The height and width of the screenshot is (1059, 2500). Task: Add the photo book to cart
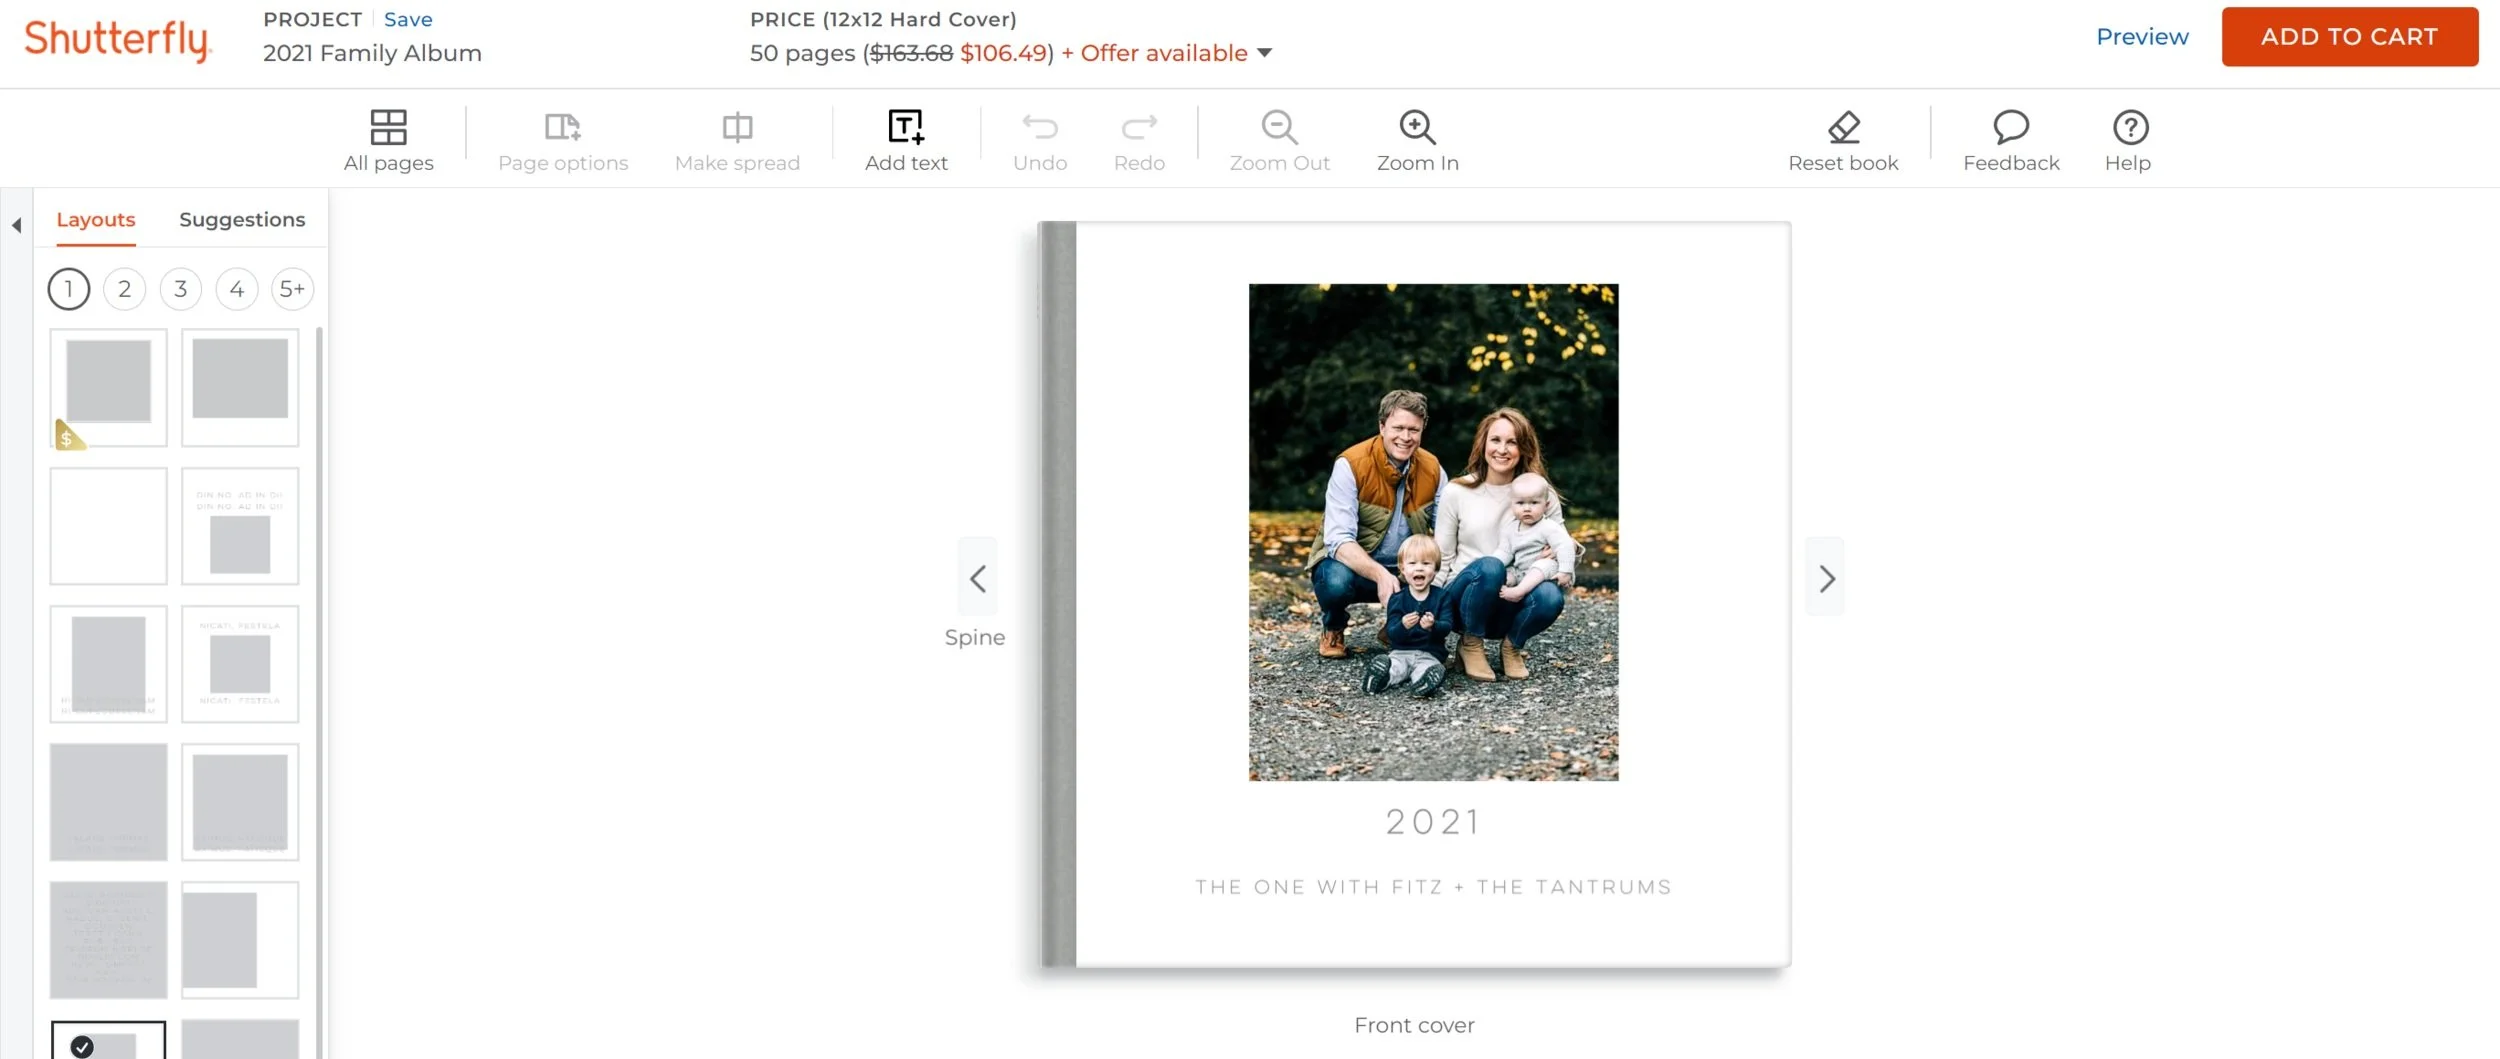coord(2349,36)
